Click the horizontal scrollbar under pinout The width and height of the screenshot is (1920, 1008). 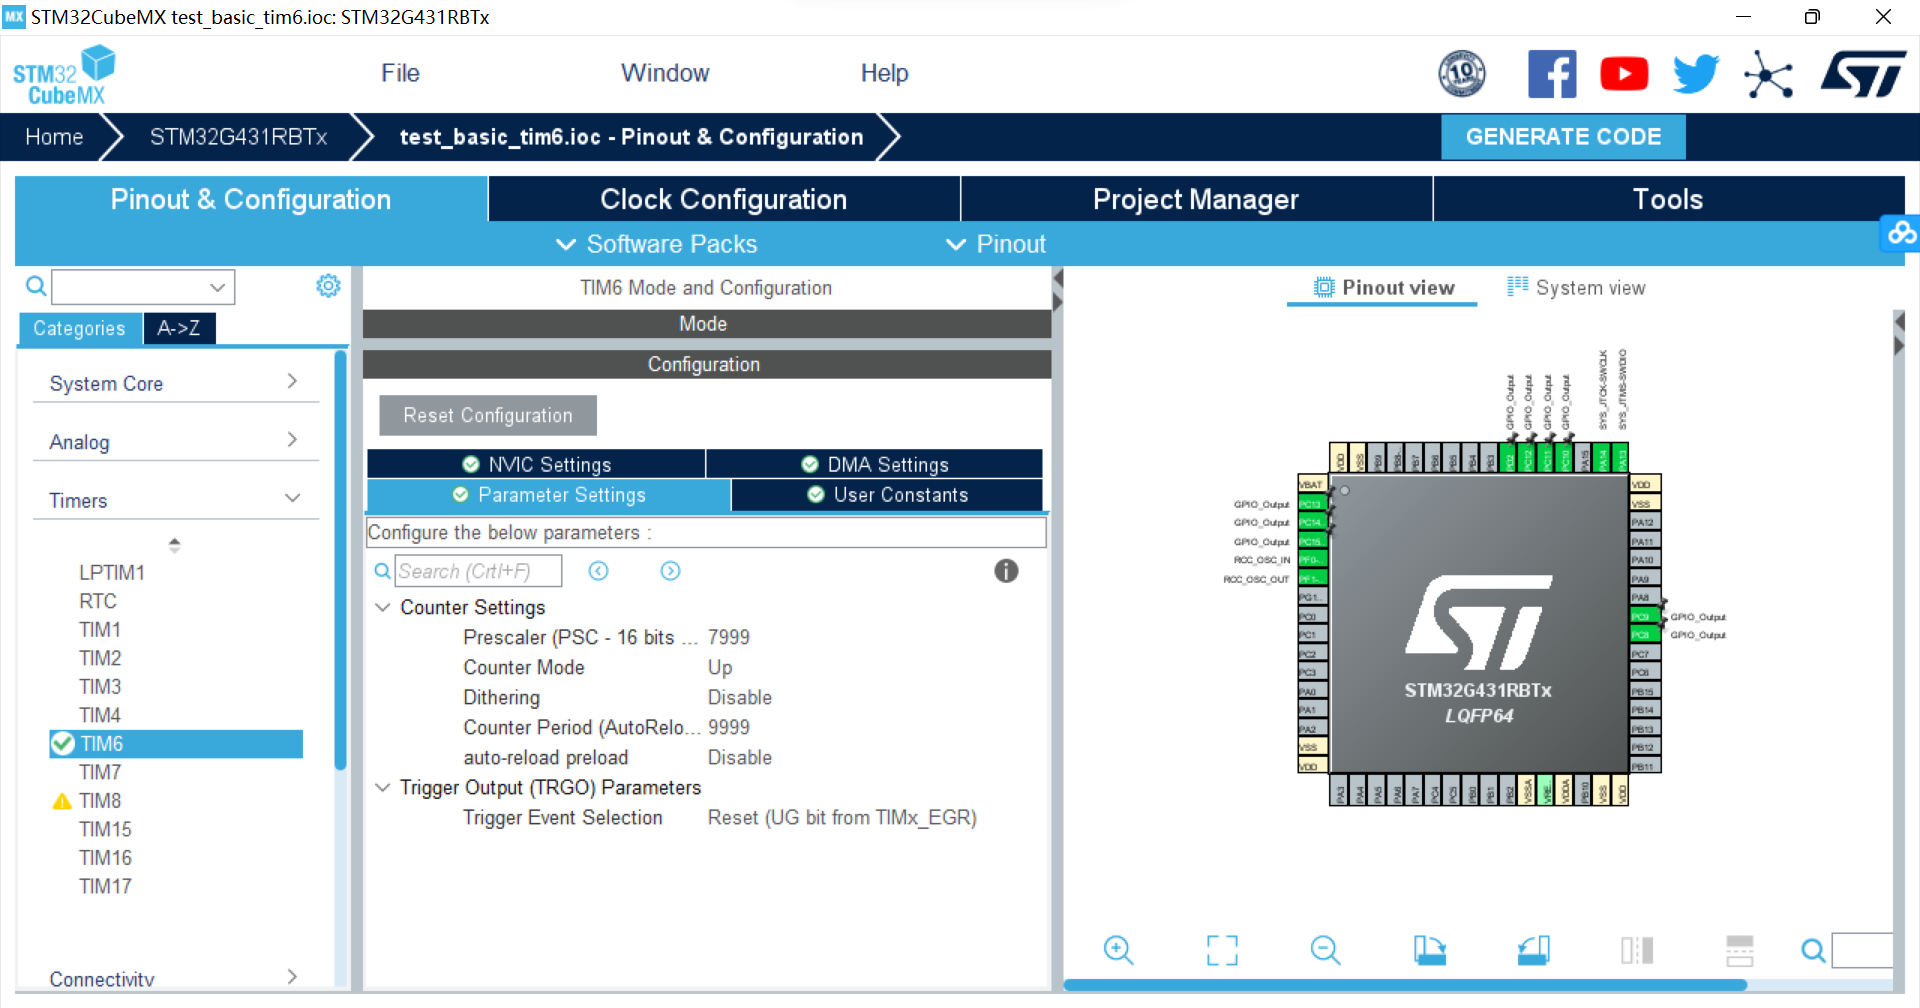1405,985
